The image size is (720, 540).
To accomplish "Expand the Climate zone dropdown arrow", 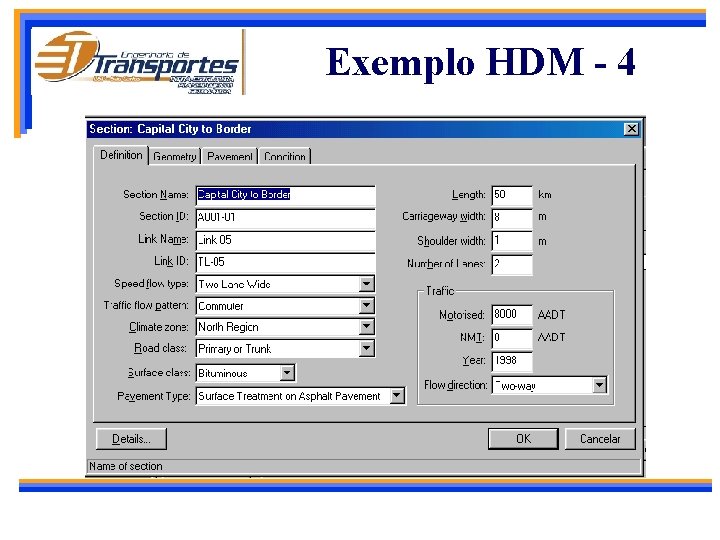I will click(366, 327).
